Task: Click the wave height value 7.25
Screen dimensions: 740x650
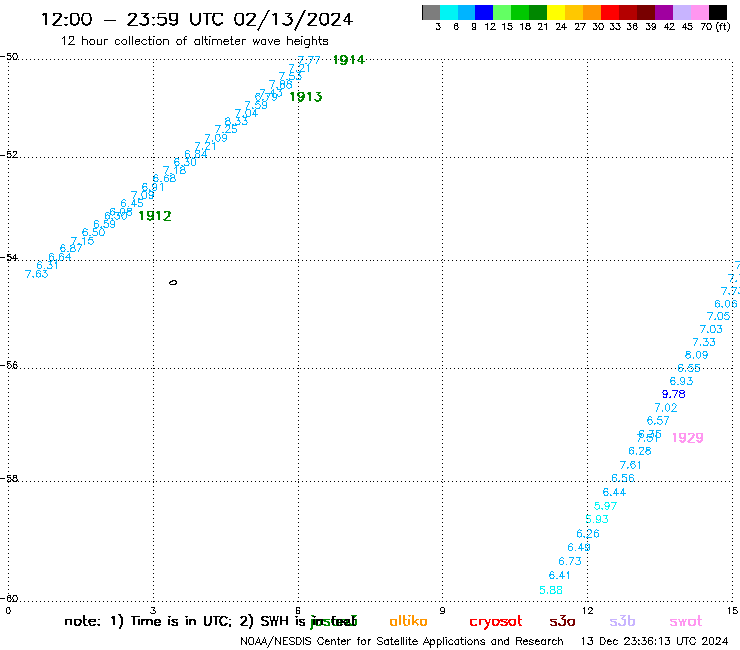Action: (x=226, y=129)
